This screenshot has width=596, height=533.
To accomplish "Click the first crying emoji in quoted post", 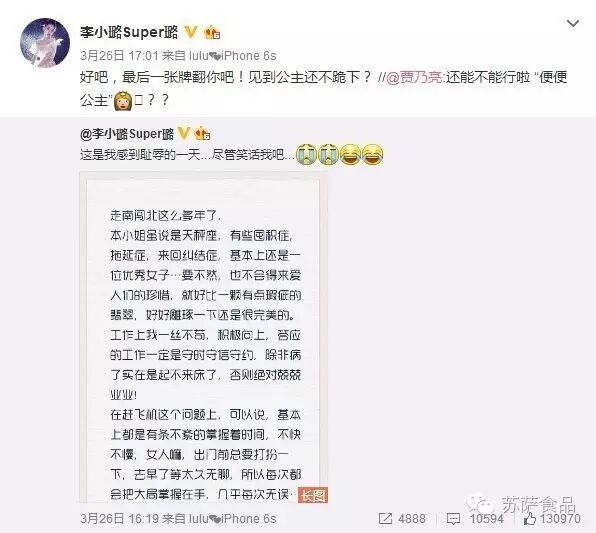I will click(306, 154).
